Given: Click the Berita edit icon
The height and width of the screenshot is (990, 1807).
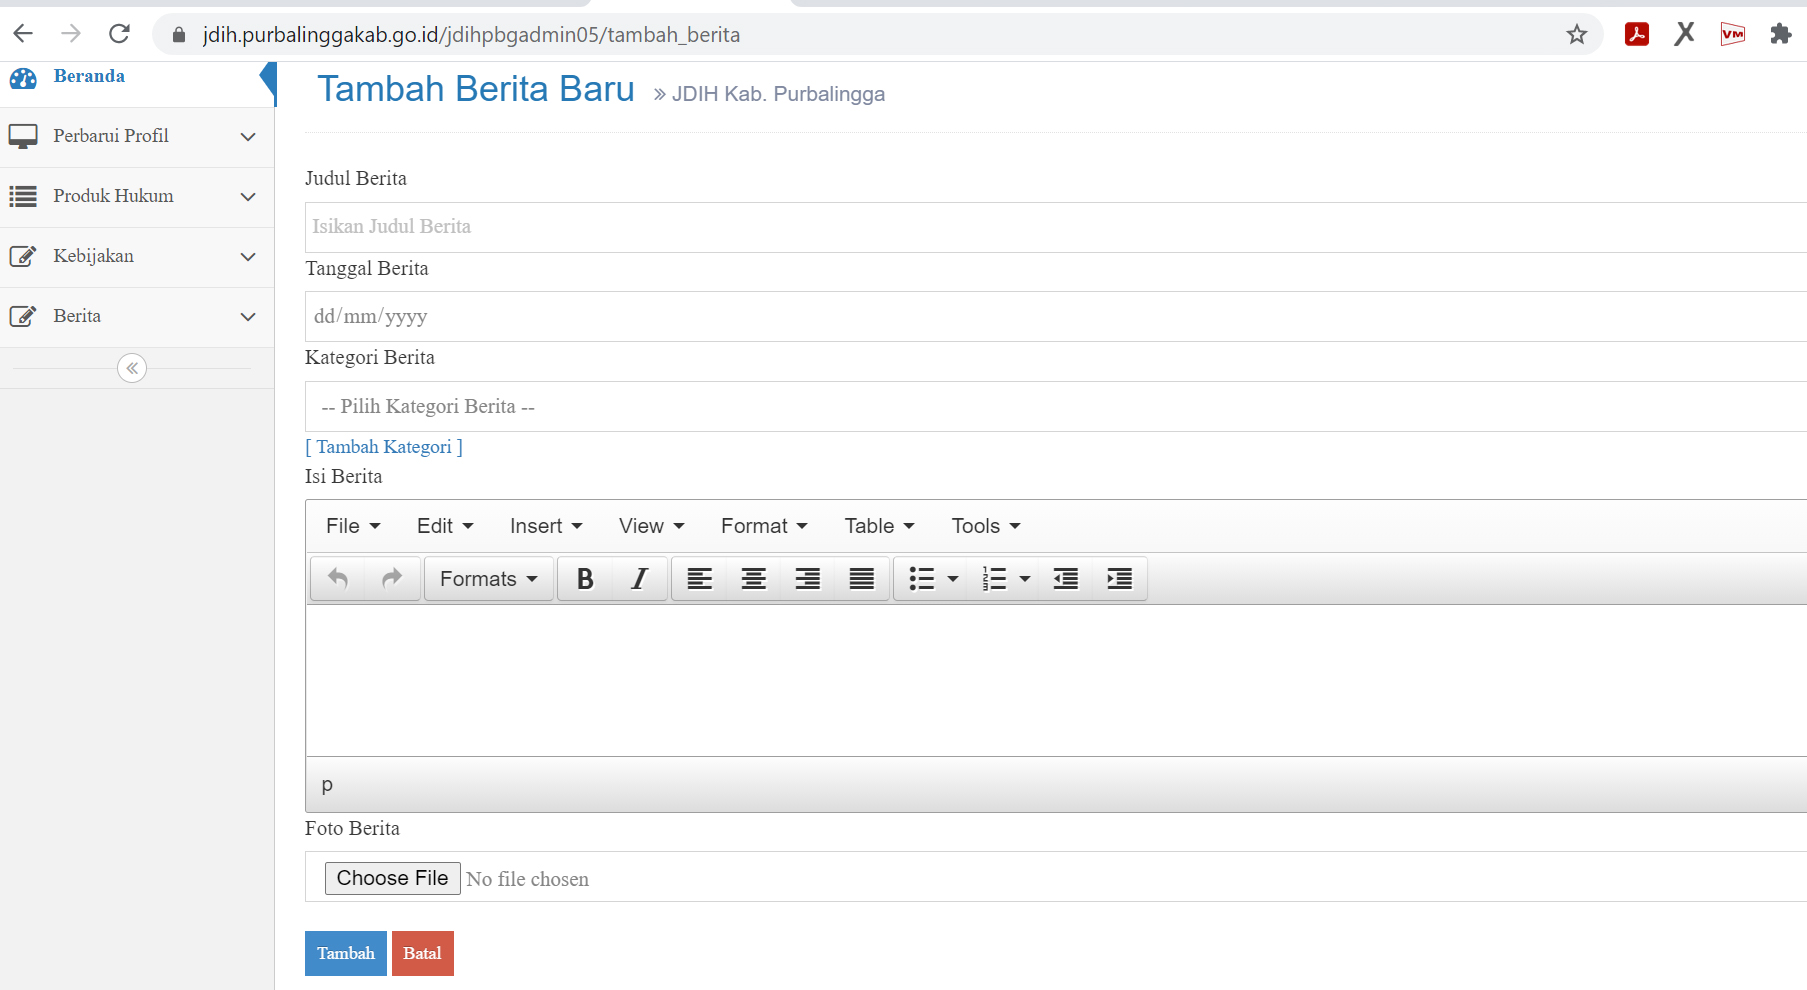Looking at the screenshot, I should (23, 316).
